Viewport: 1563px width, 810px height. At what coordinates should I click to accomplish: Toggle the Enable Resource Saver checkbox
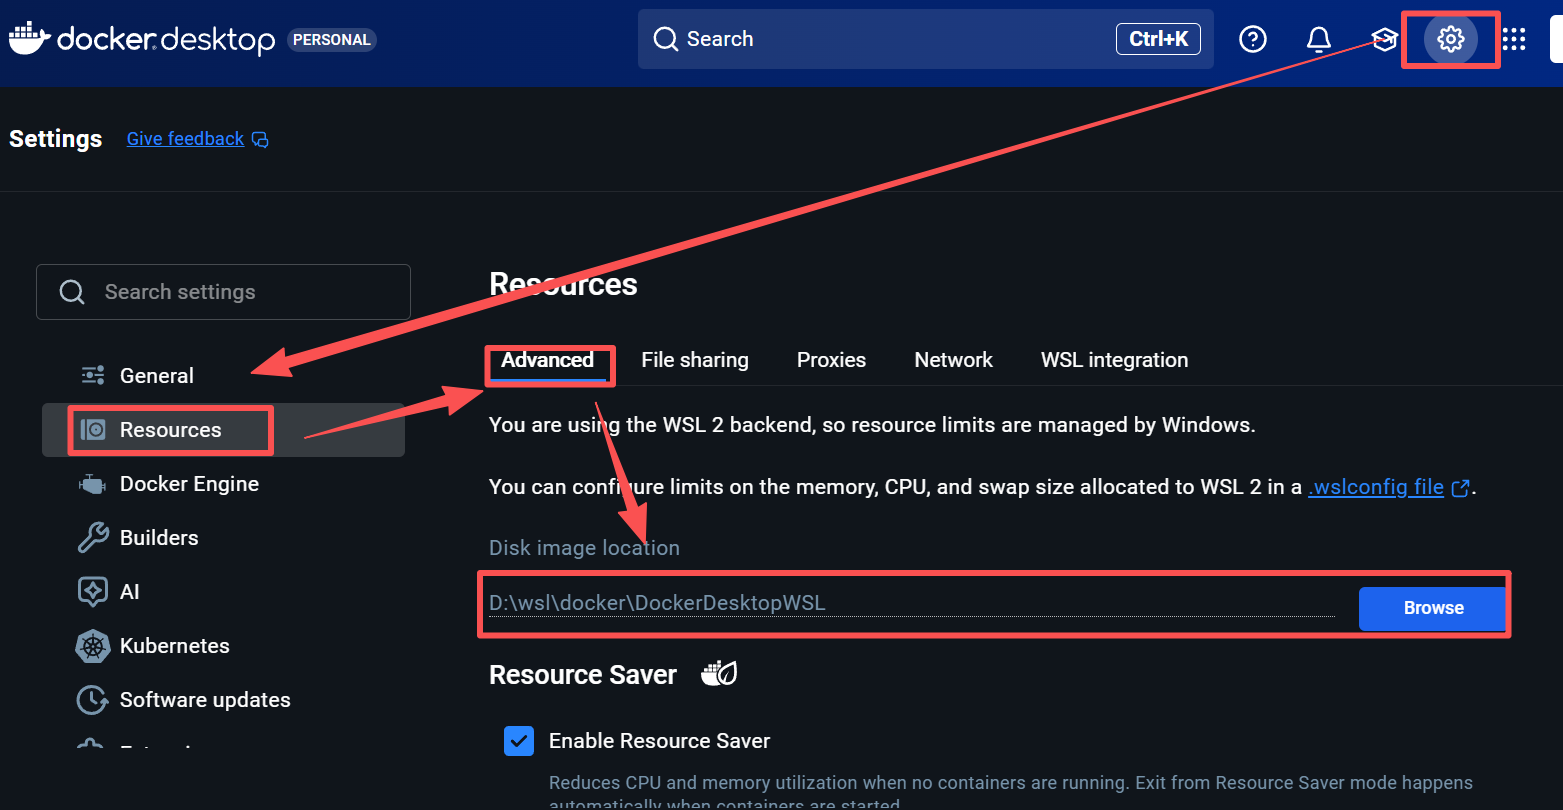(518, 741)
